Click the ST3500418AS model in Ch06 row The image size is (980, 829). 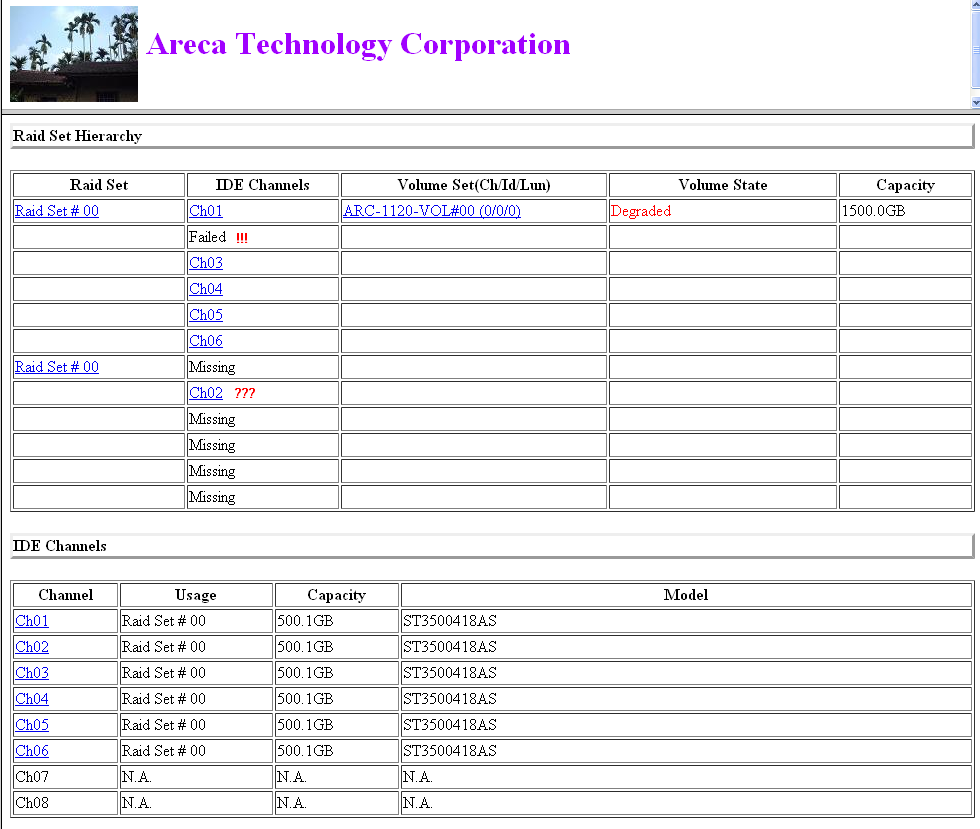pos(449,751)
